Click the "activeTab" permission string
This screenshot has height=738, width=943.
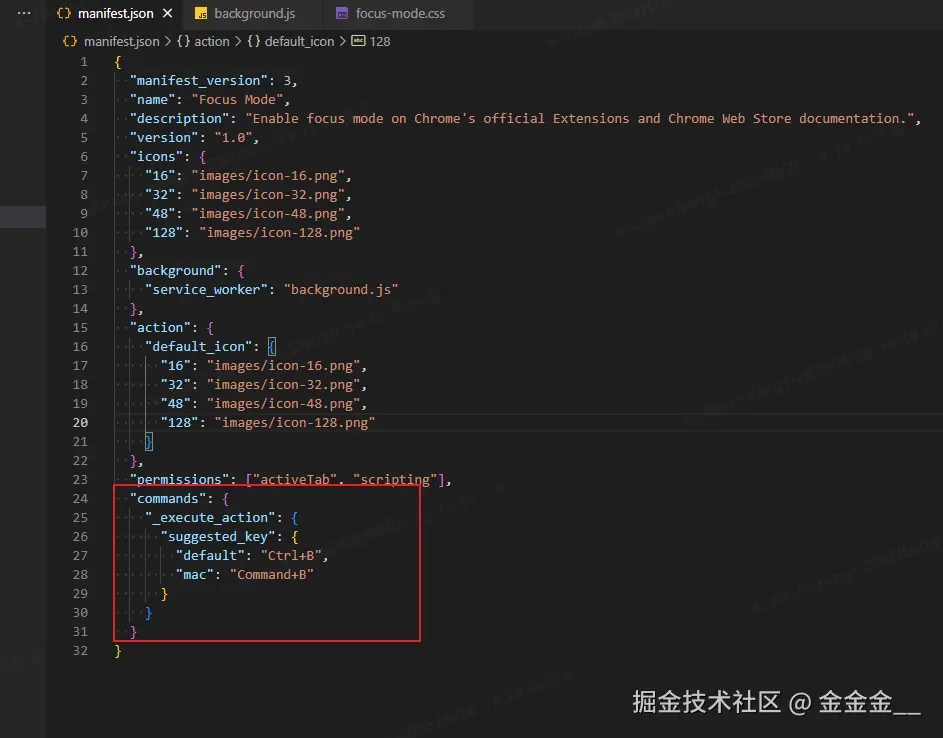click(295, 479)
